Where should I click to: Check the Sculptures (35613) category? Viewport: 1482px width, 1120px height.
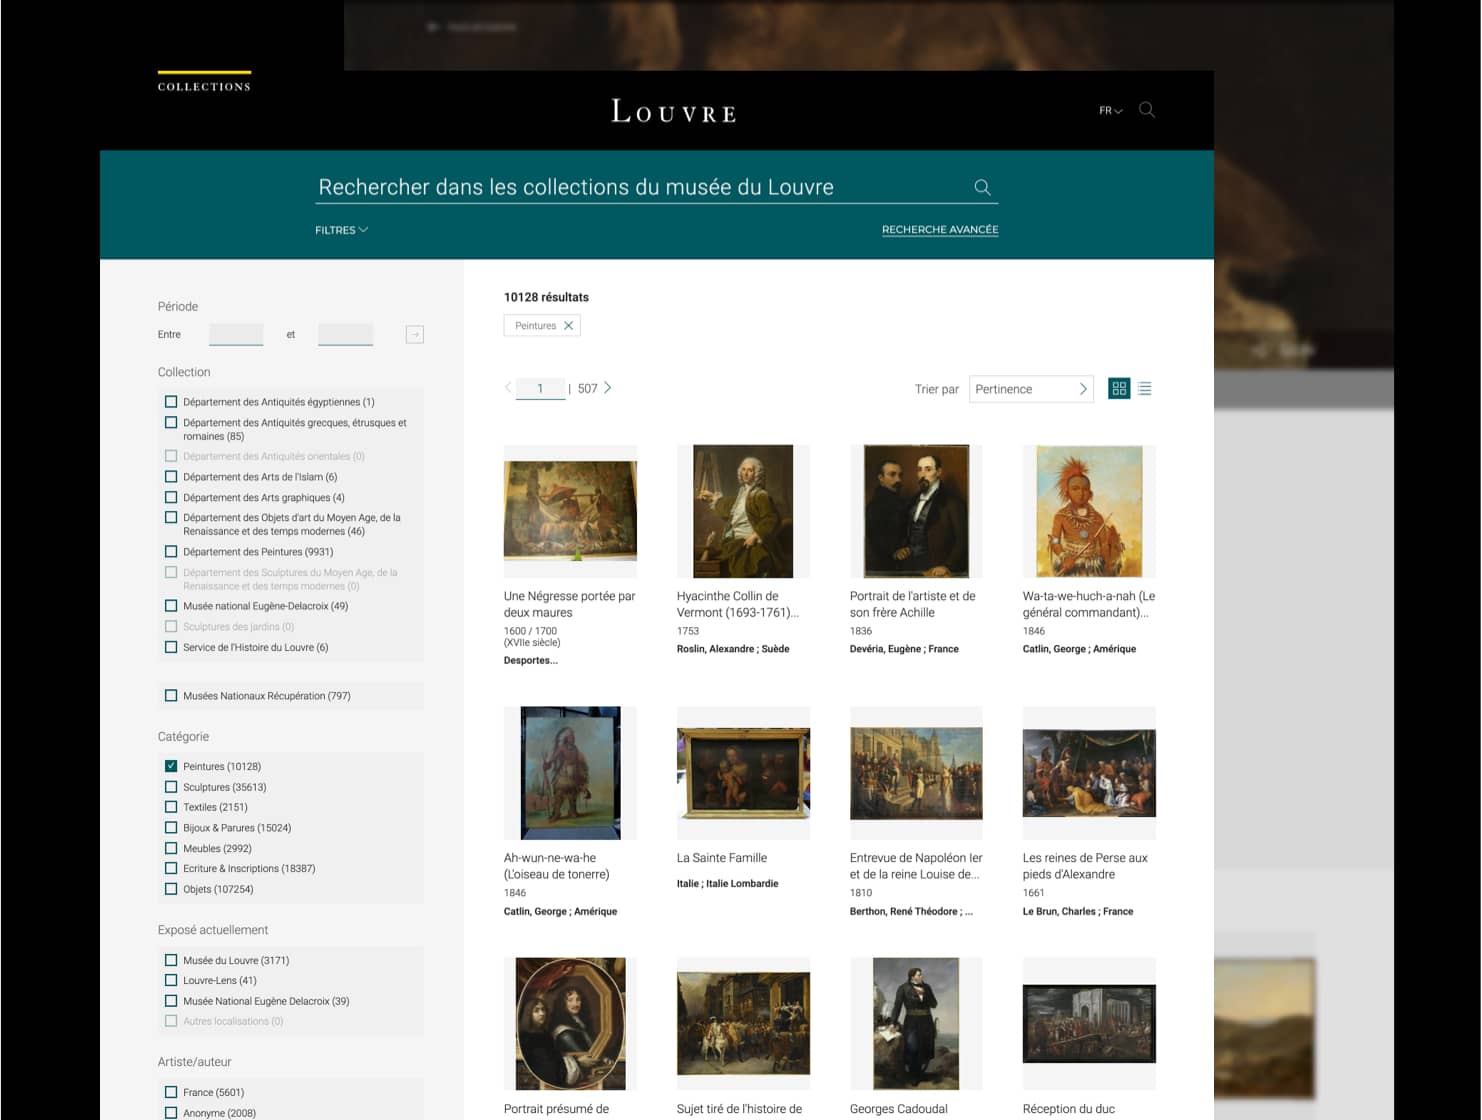click(171, 787)
